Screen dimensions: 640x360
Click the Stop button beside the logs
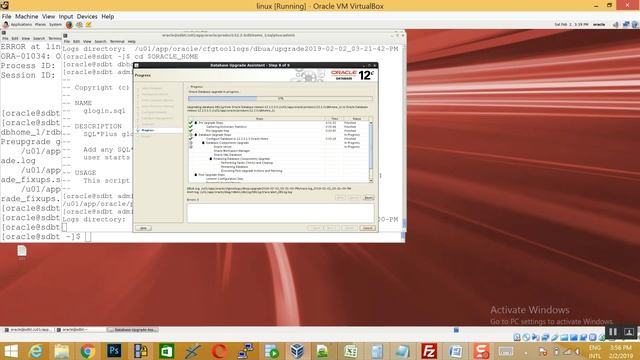pyautogui.click(x=368, y=198)
